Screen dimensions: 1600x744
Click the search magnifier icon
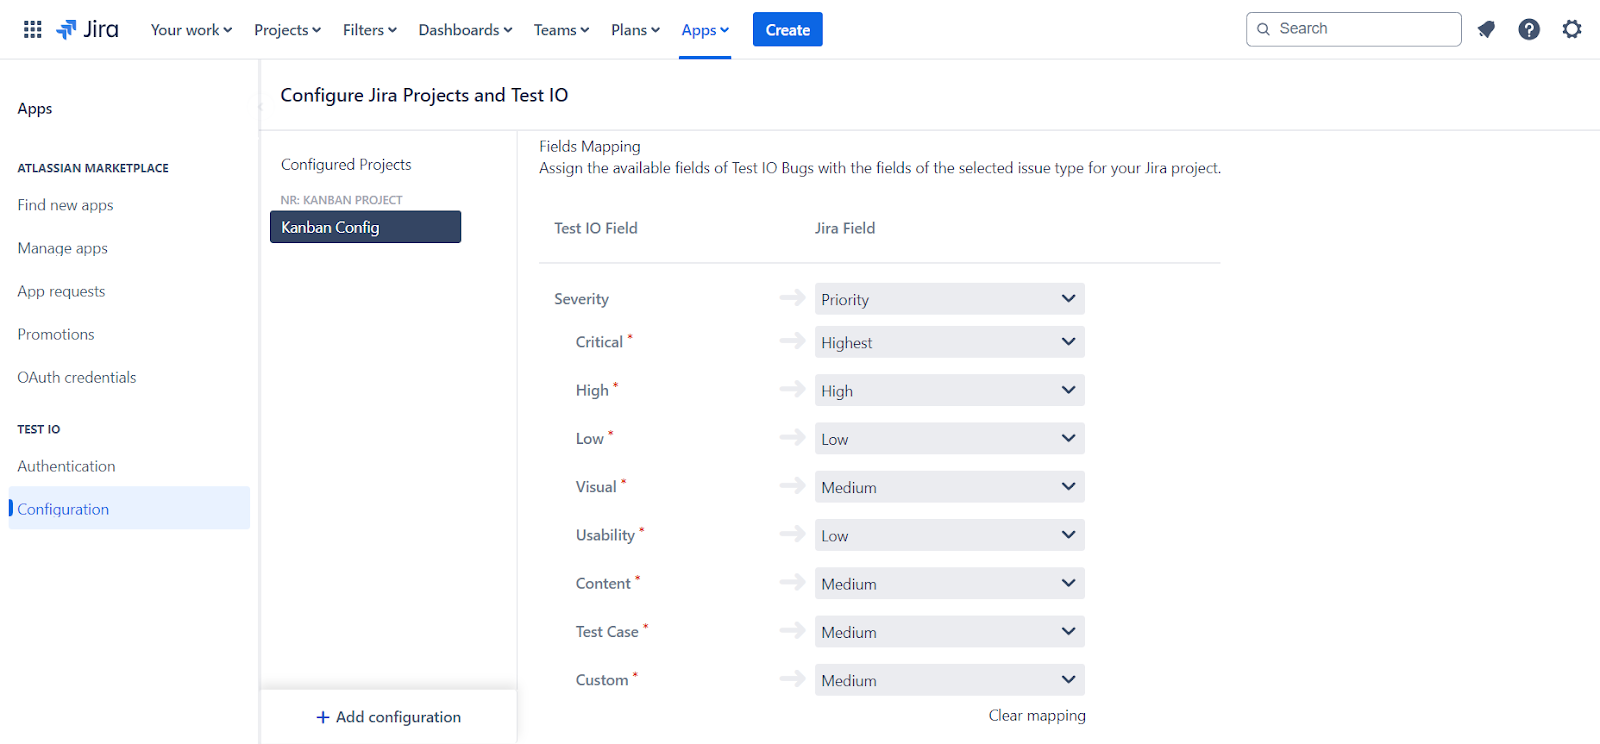(1264, 29)
